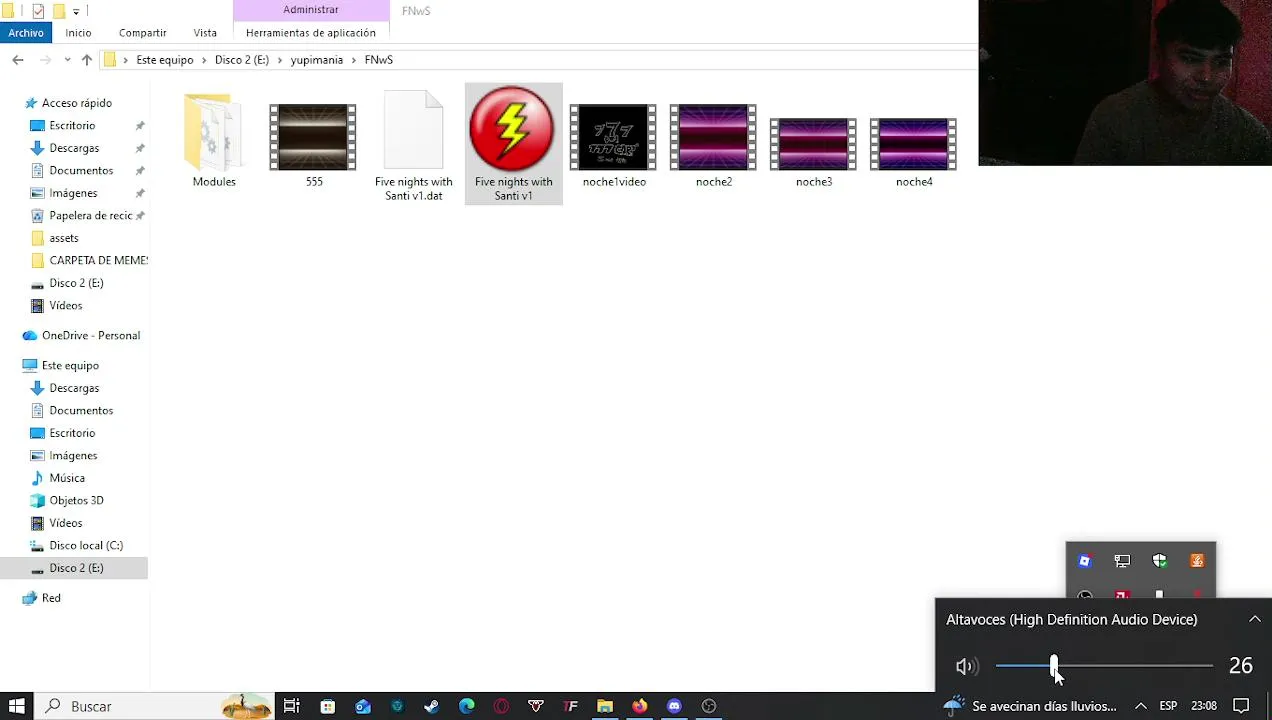The height and width of the screenshot is (720, 1272).
Task: Open the Windows Start menu
Action: pos(17,706)
